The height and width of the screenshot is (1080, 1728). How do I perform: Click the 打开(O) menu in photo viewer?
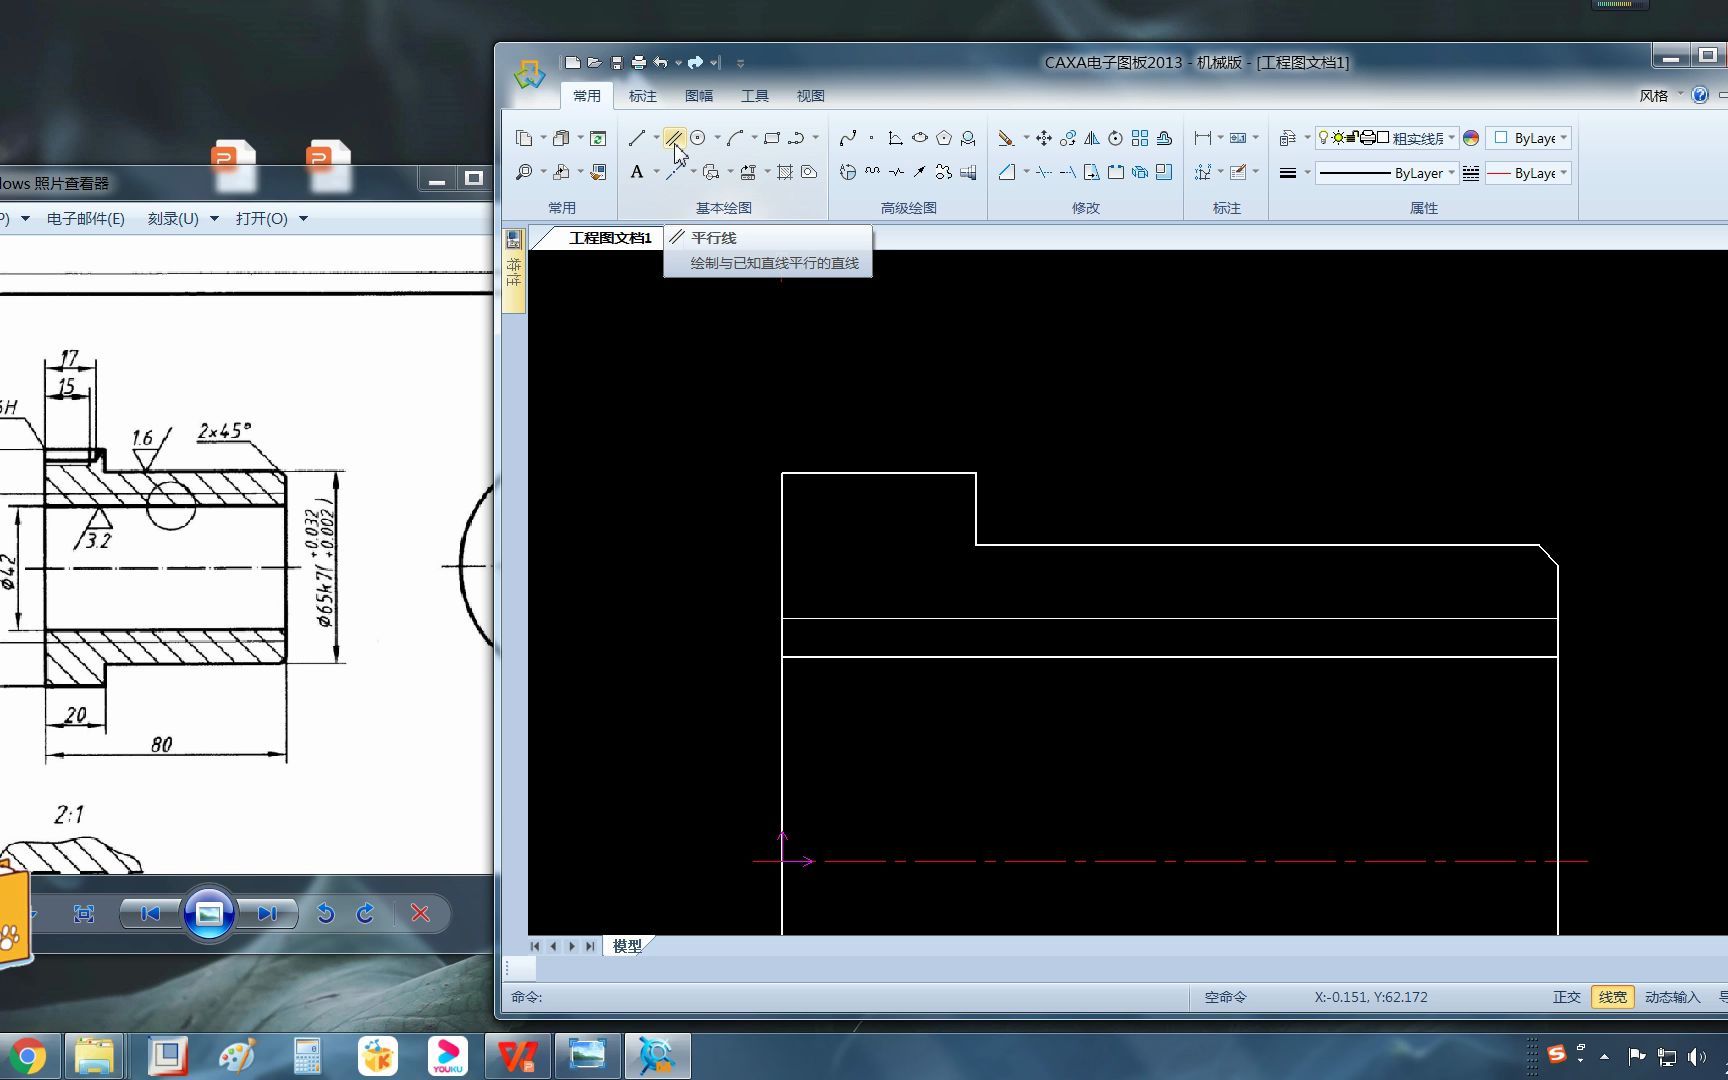pyautogui.click(x=271, y=218)
